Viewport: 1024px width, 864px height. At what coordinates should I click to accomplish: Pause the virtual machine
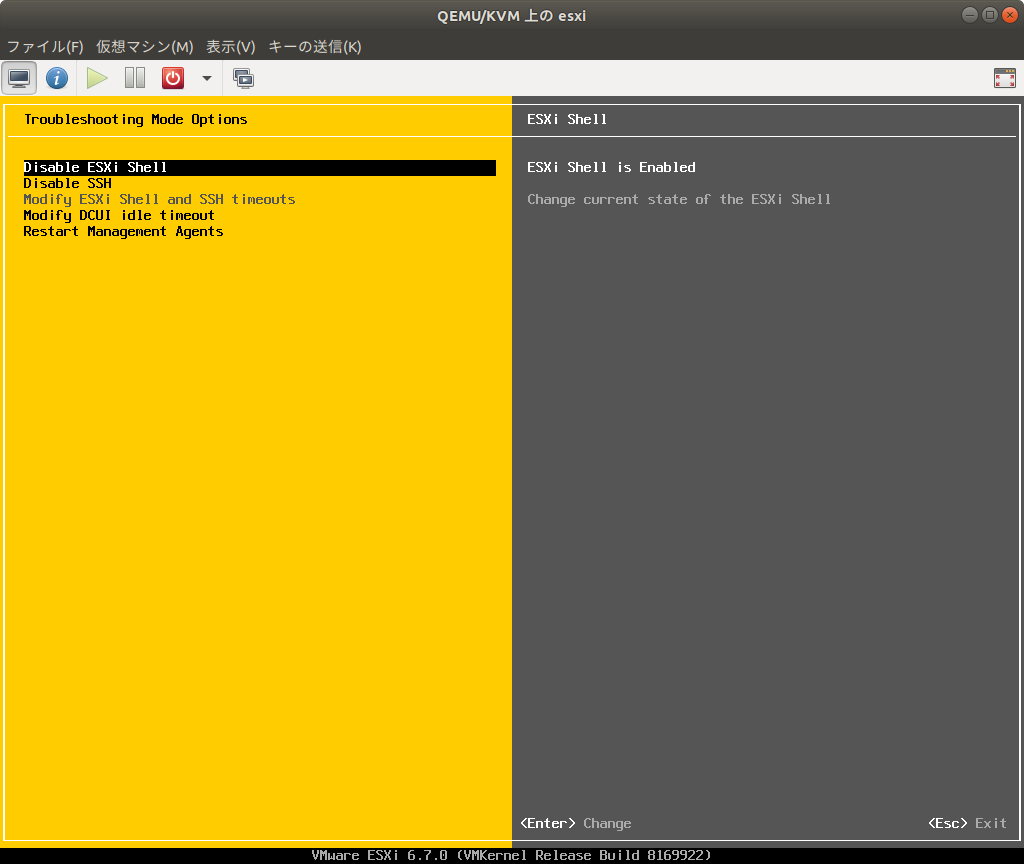pyautogui.click(x=135, y=78)
